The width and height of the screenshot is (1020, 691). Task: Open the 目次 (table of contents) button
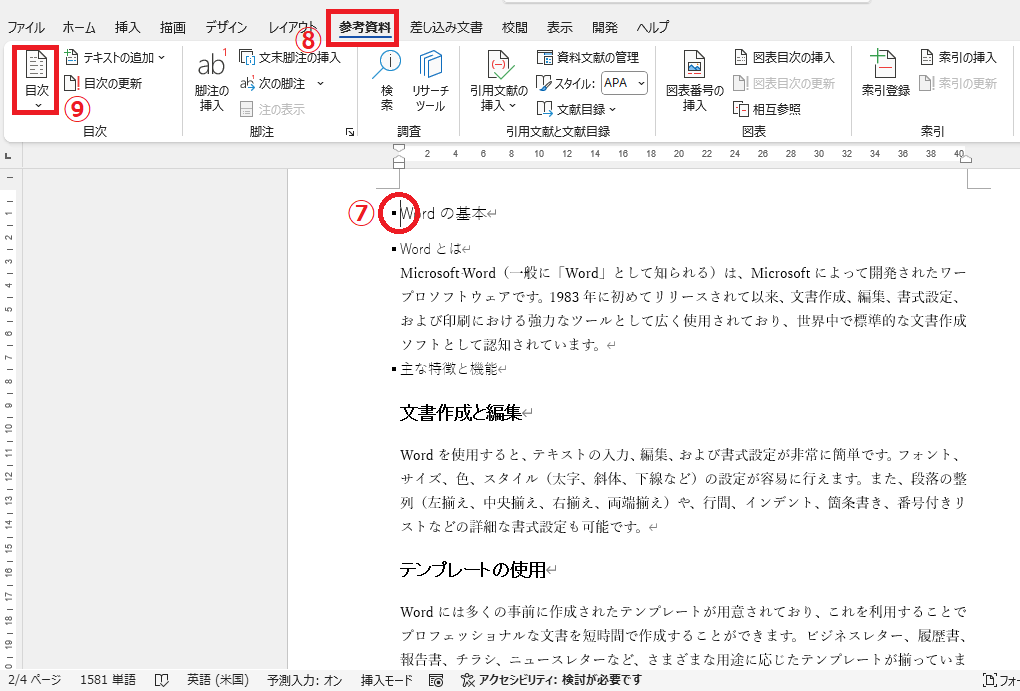pos(36,79)
